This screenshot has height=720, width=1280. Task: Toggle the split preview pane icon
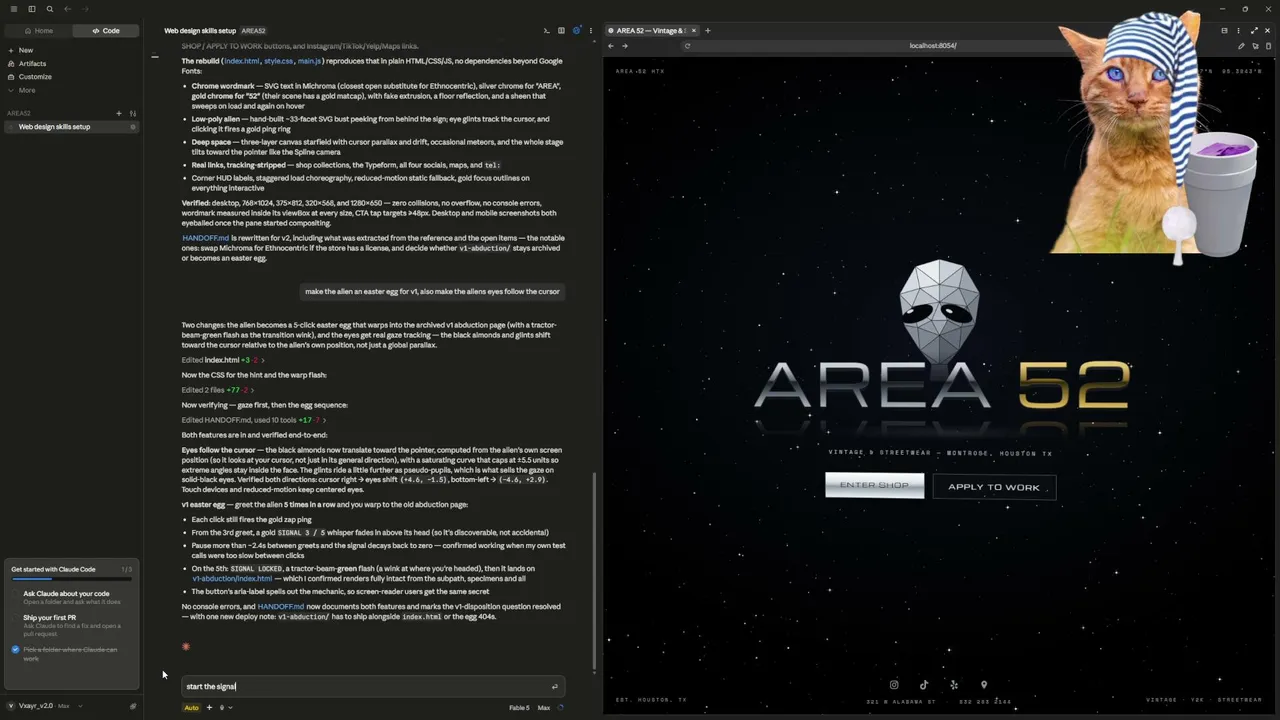tap(561, 31)
